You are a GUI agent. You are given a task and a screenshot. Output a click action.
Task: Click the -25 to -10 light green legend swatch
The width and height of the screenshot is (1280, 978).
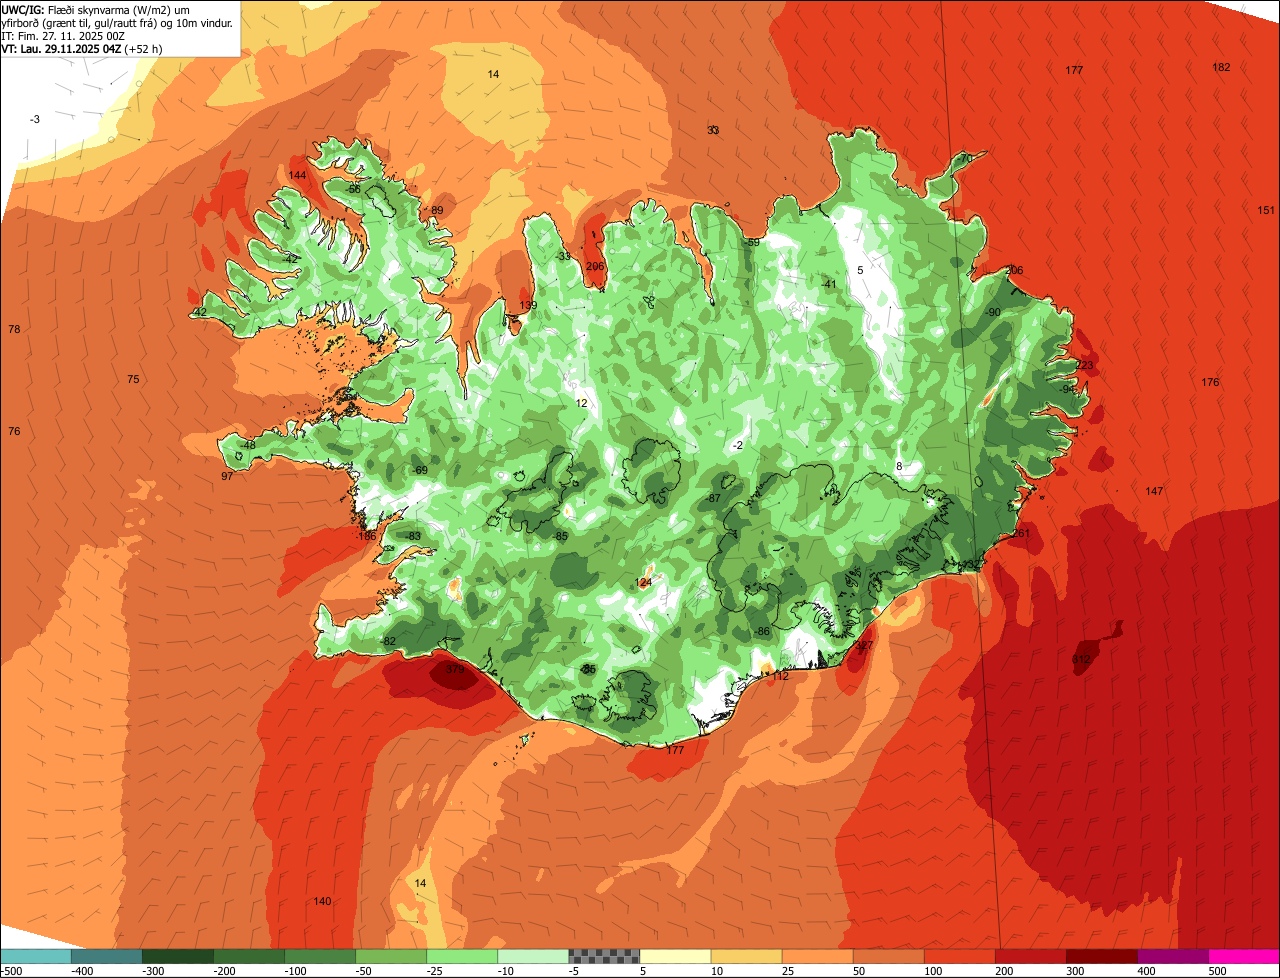[461, 956]
